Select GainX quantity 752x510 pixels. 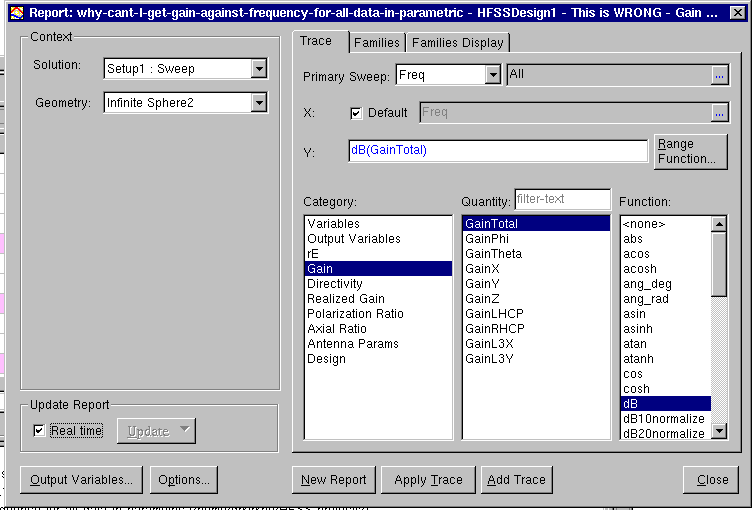(536, 269)
